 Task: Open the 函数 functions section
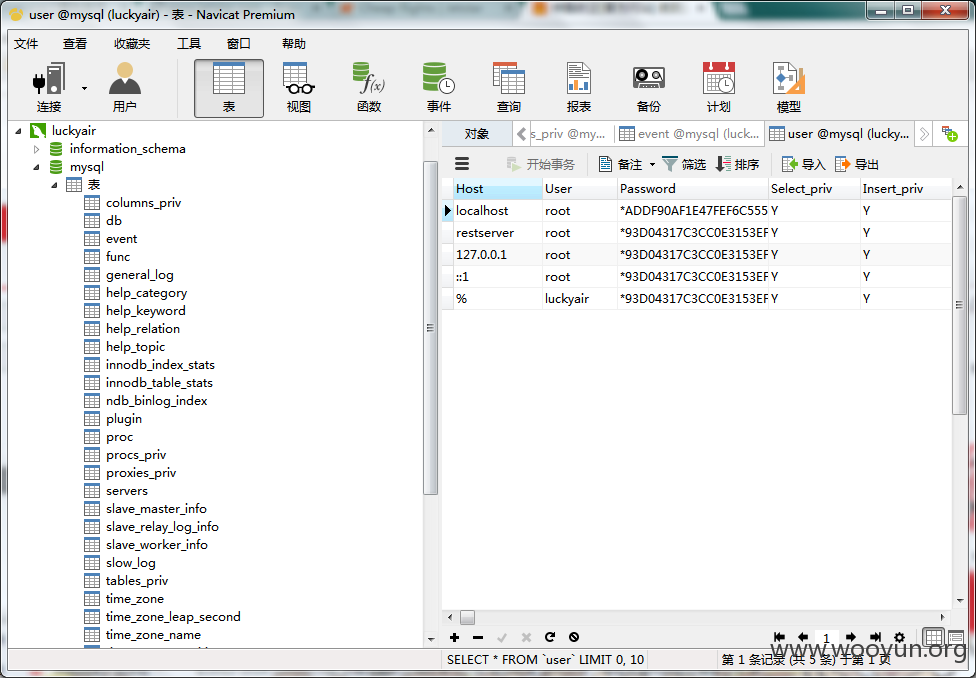(369, 88)
